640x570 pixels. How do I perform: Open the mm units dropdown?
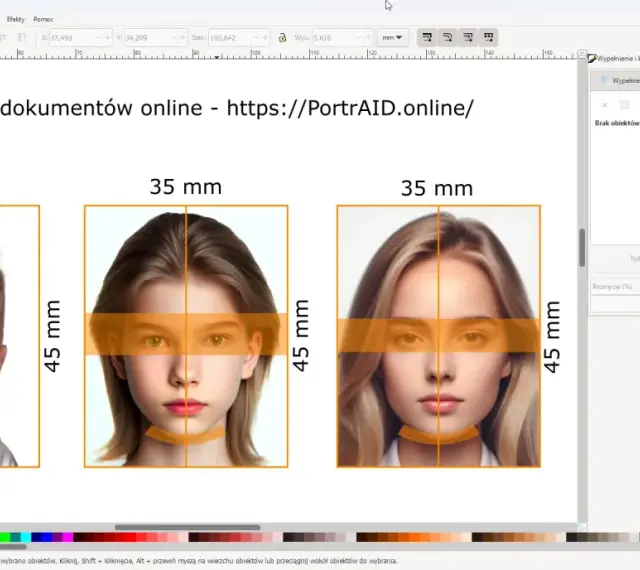[392, 38]
